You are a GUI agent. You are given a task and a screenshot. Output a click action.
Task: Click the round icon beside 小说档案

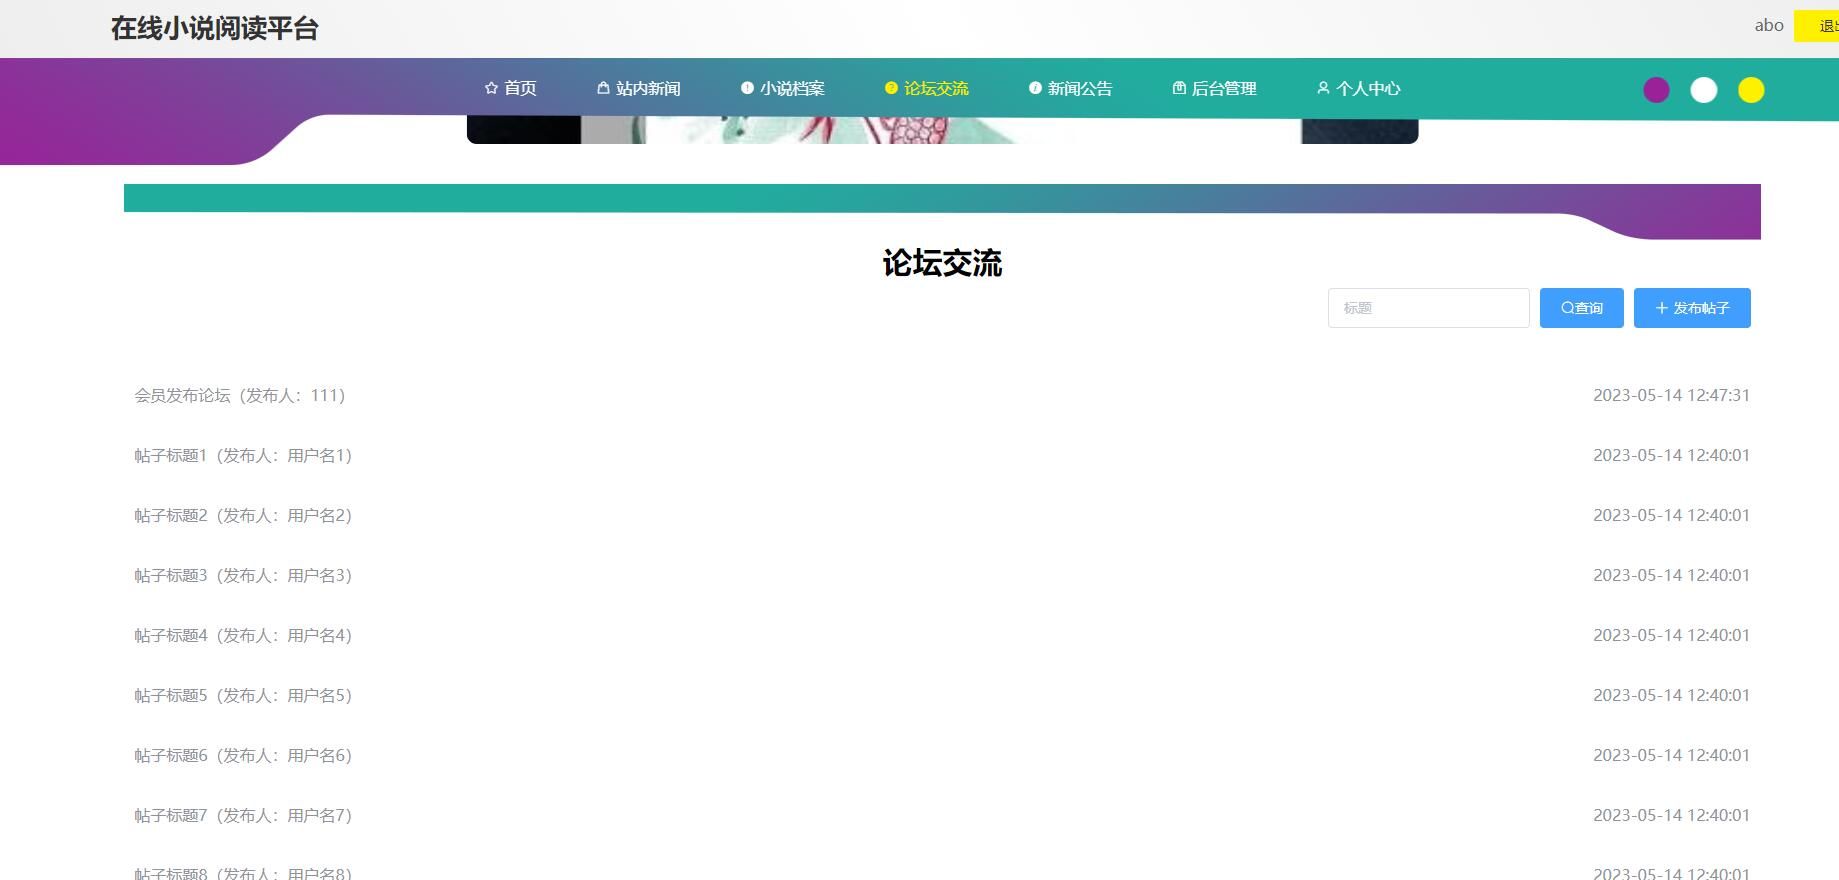point(747,88)
